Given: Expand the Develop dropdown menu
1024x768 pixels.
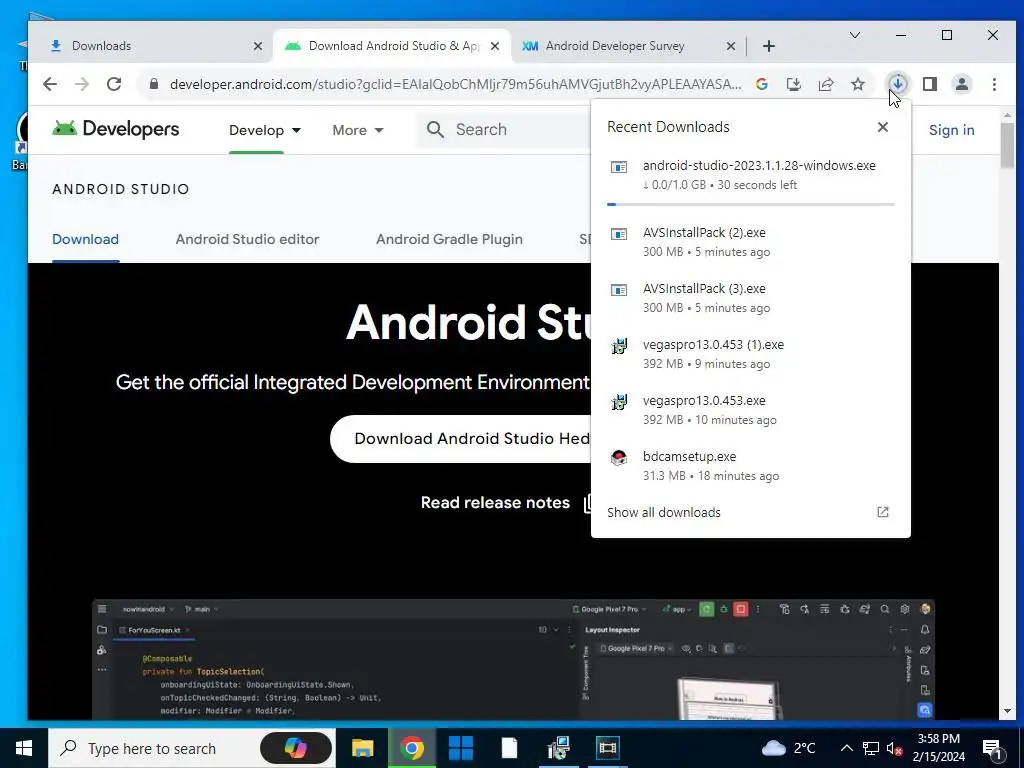Looking at the screenshot, I should (264, 130).
